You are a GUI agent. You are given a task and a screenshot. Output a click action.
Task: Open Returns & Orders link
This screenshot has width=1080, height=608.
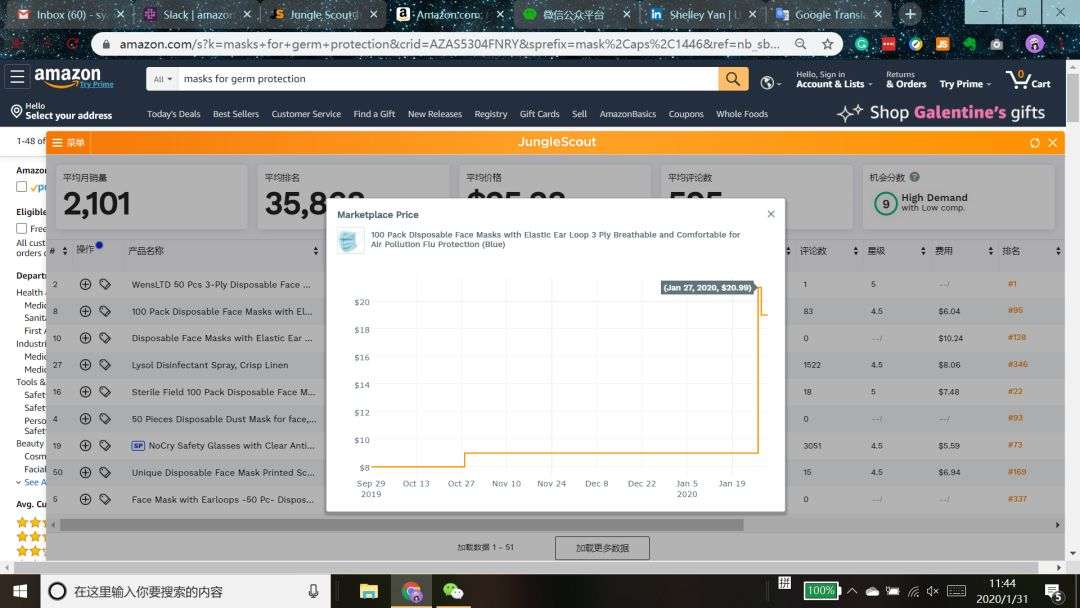tap(906, 80)
